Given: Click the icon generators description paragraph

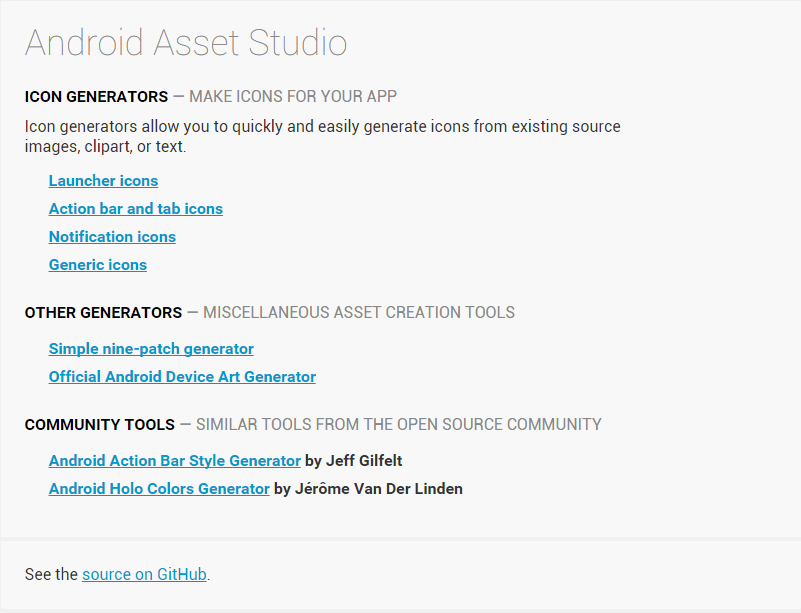Looking at the screenshot, I should click(322, 136).
